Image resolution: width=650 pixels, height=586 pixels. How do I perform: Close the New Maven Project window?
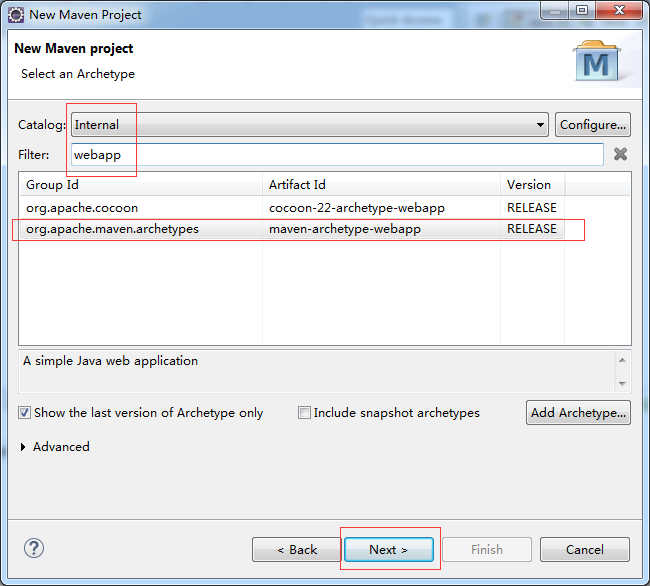point(619,10)
